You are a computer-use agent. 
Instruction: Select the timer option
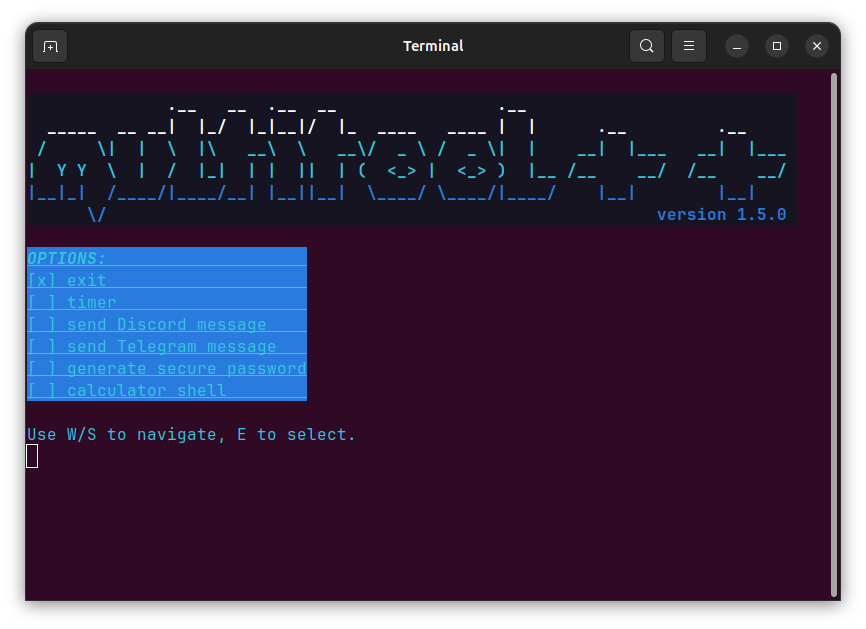coord(92,302)
